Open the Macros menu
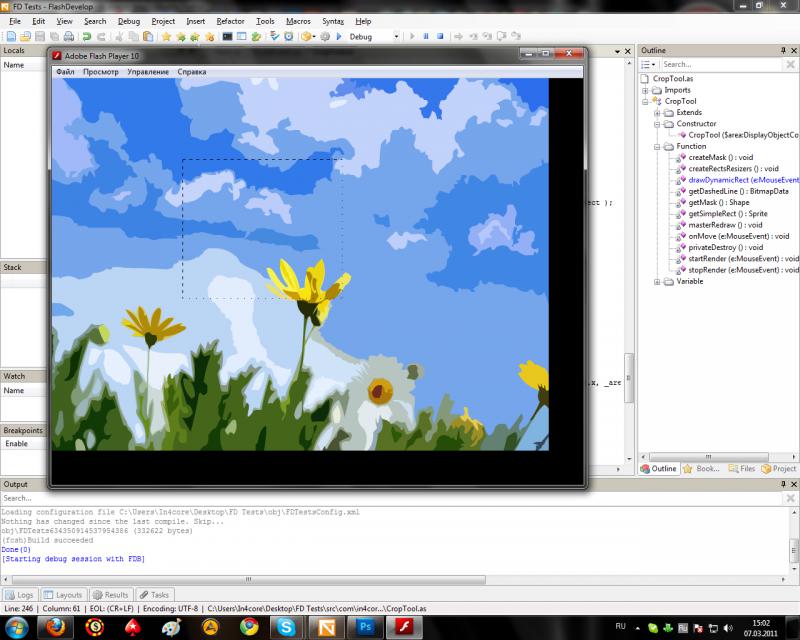The width and height of the screenshot is (800, 640). click(298, 21)
